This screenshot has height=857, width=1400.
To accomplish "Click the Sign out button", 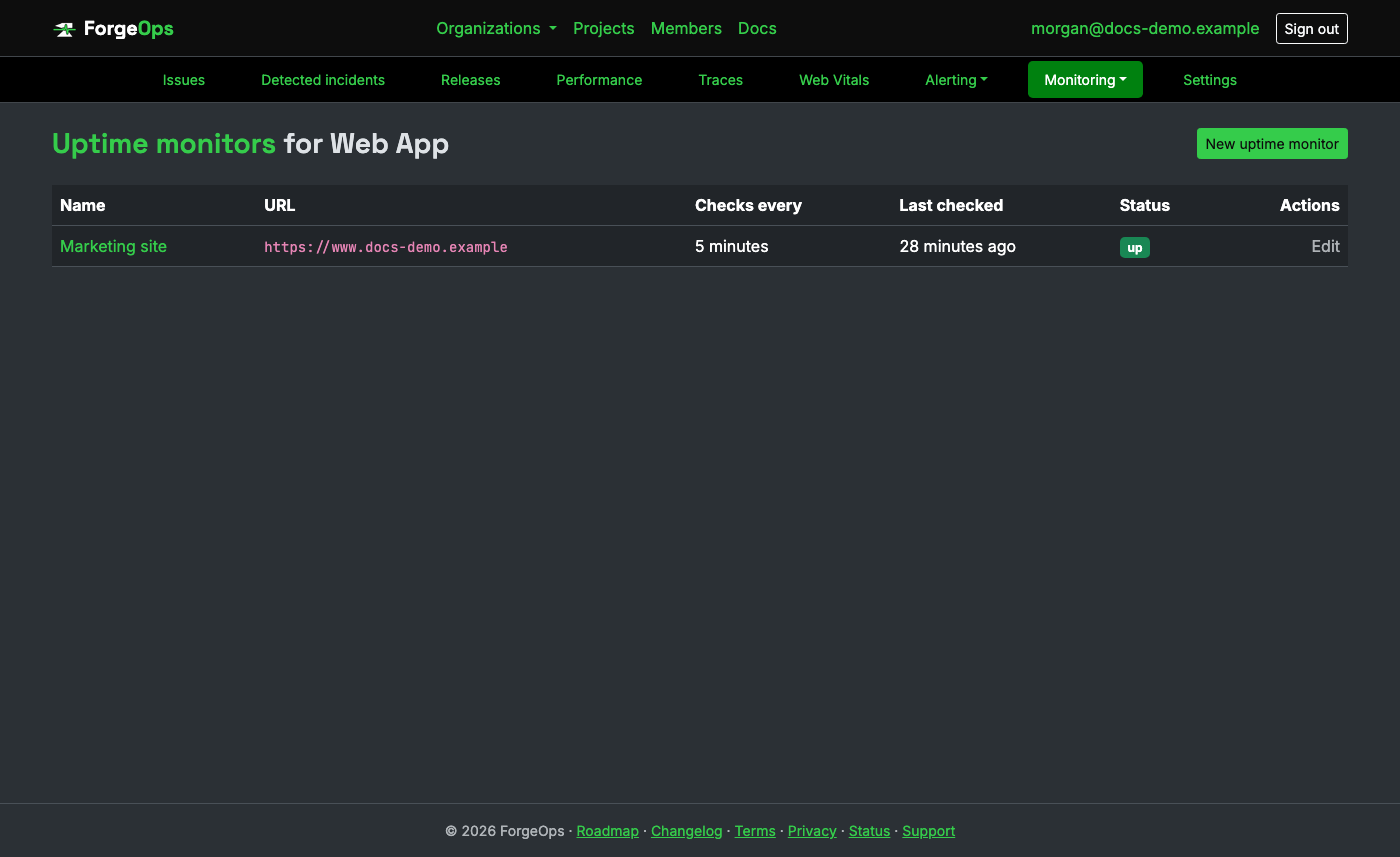I will coord(1311,28).
